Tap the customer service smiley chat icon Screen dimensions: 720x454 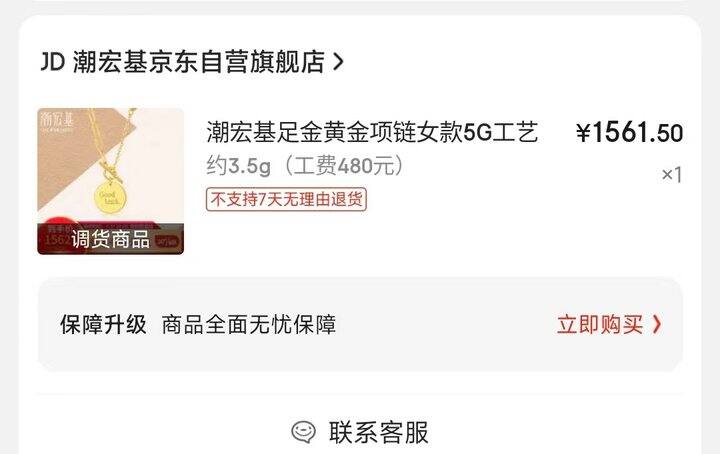coord(304,432)
